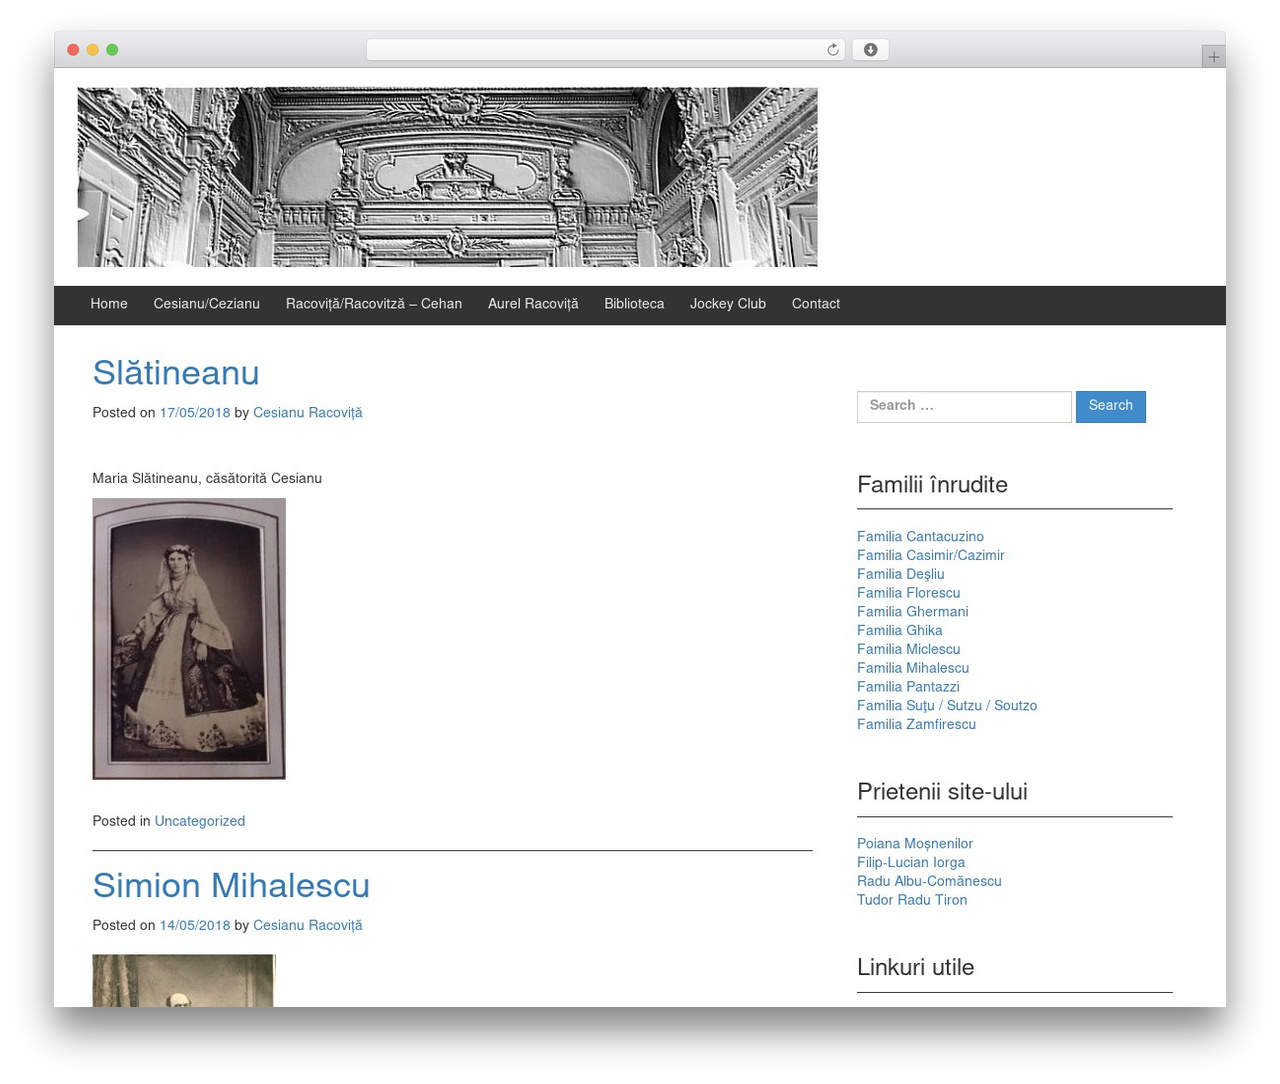Open the Simion Mihalescu photo thumbnail

183,980
